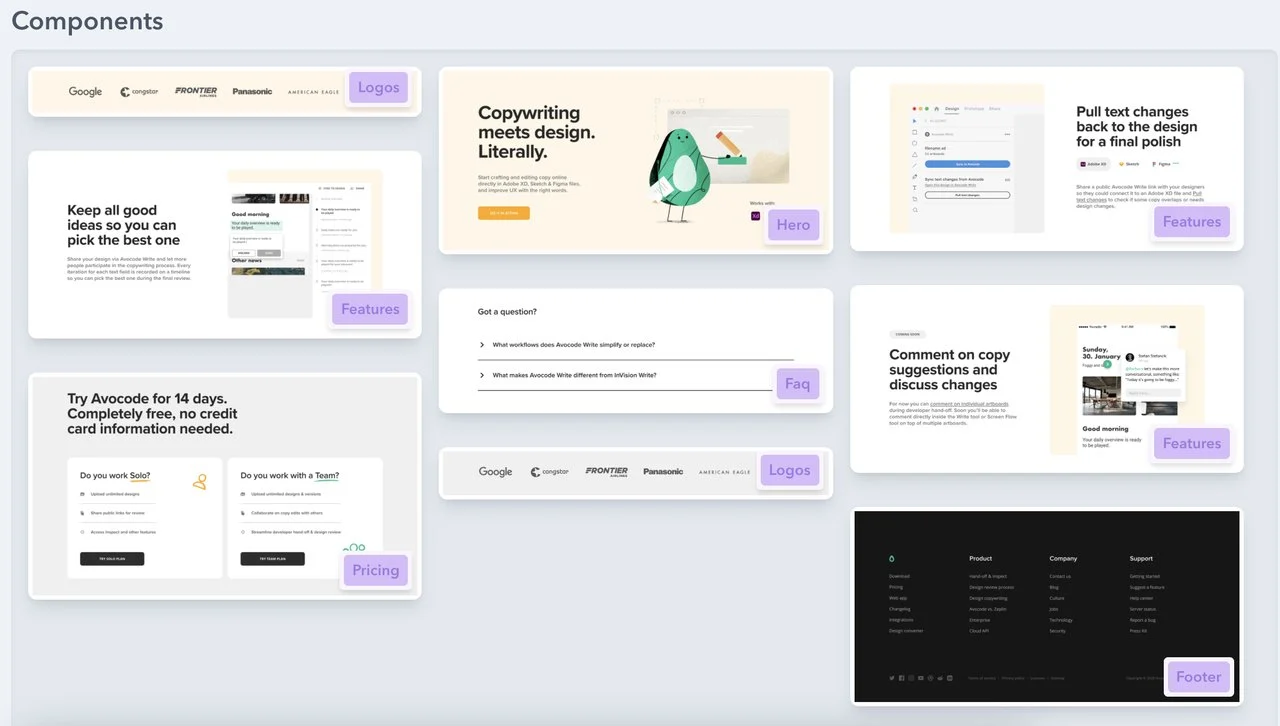
Task: Choose the Adobe XD tab below Pull text changes
Action: pos(1093,163)
